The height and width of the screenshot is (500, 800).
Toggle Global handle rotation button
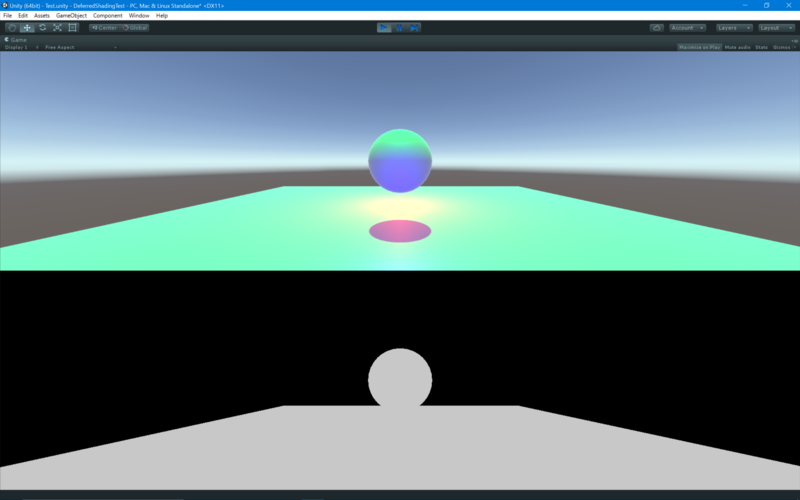[x=135, y=28]
